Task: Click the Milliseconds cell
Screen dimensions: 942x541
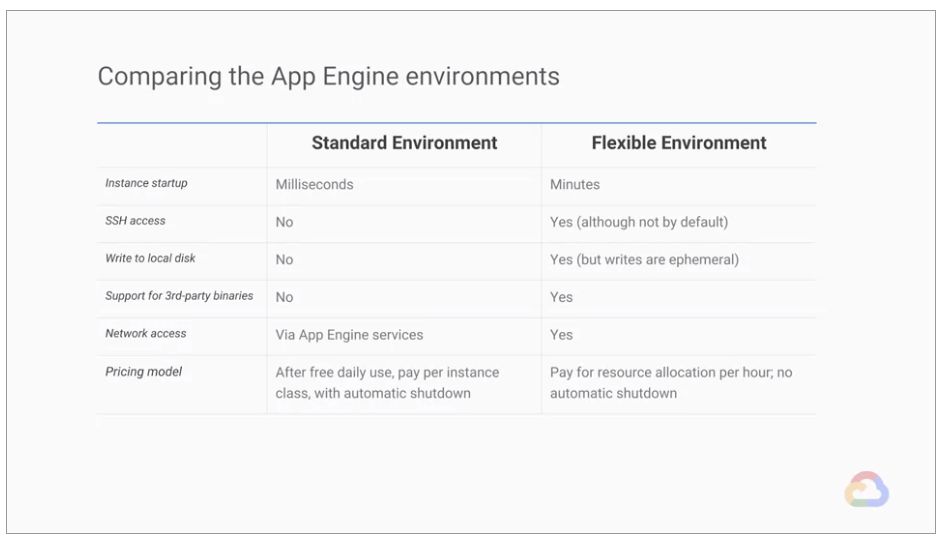Action: pyautogui.click(x=314, y=184)
